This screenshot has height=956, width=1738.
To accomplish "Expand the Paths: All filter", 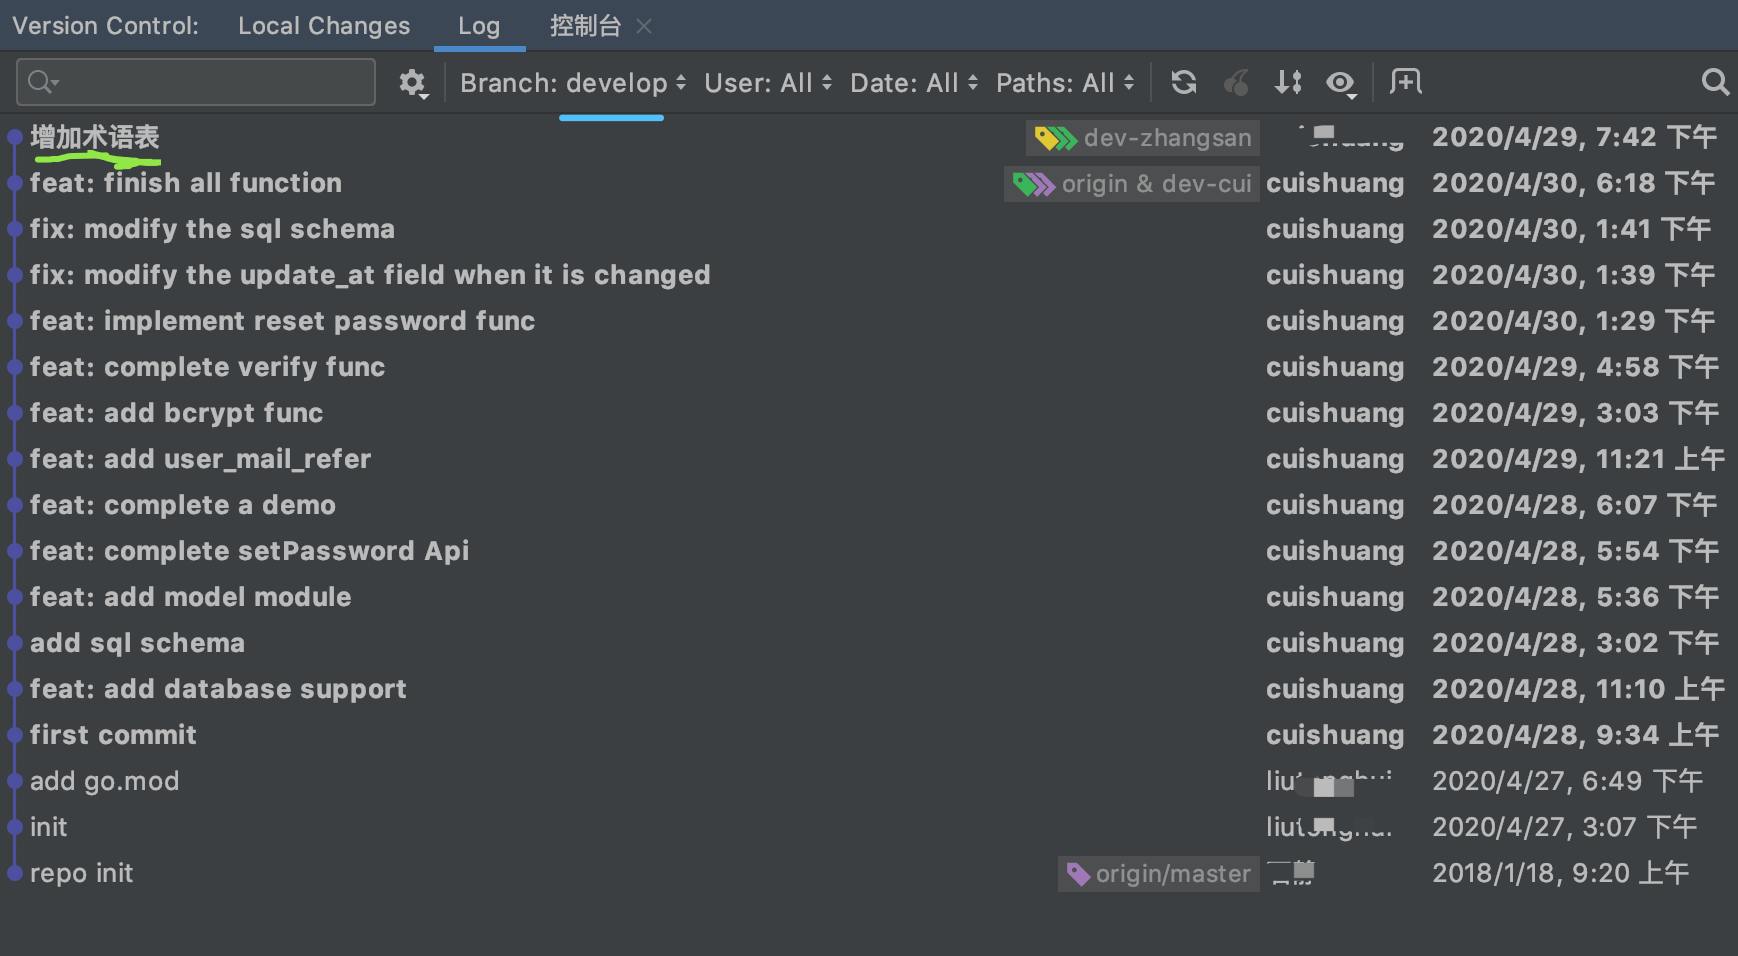I will coord(1064,83).
